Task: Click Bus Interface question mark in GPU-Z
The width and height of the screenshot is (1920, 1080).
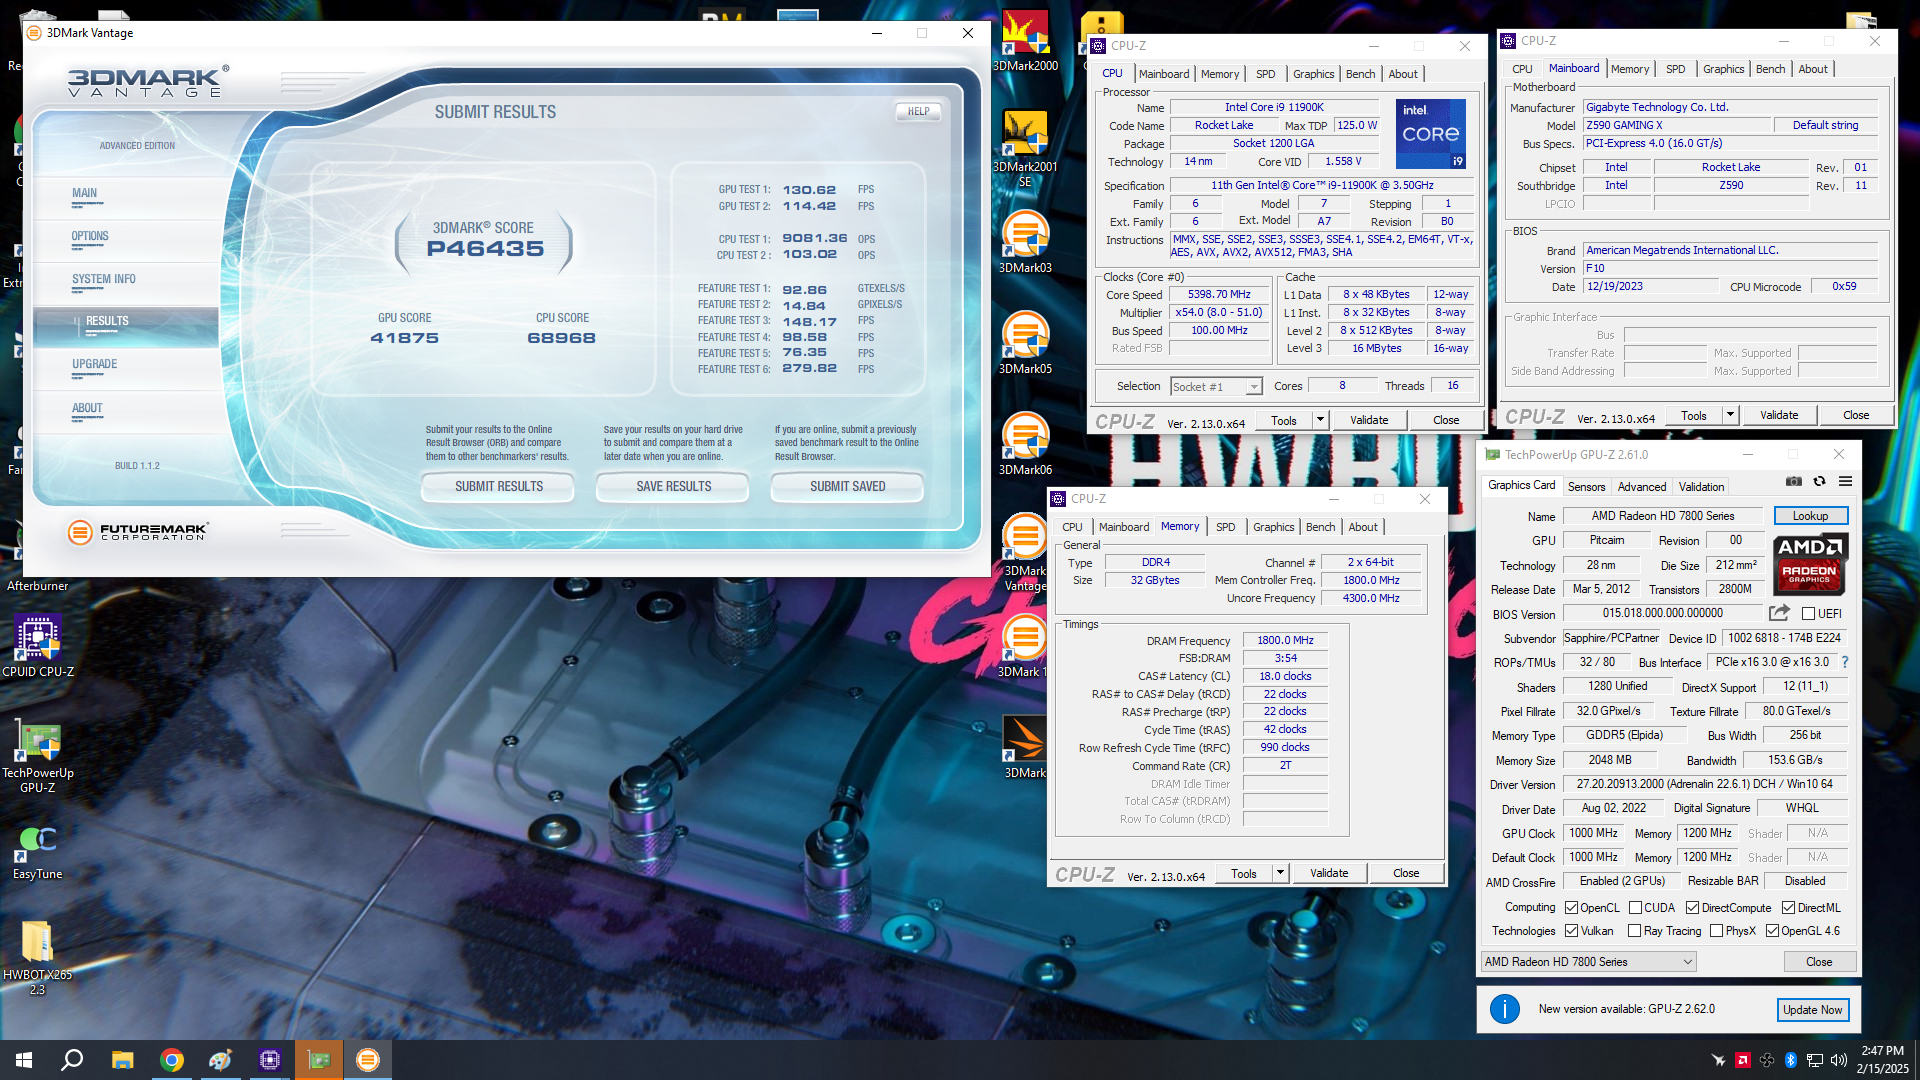Action: click(x=1845, y=662)
